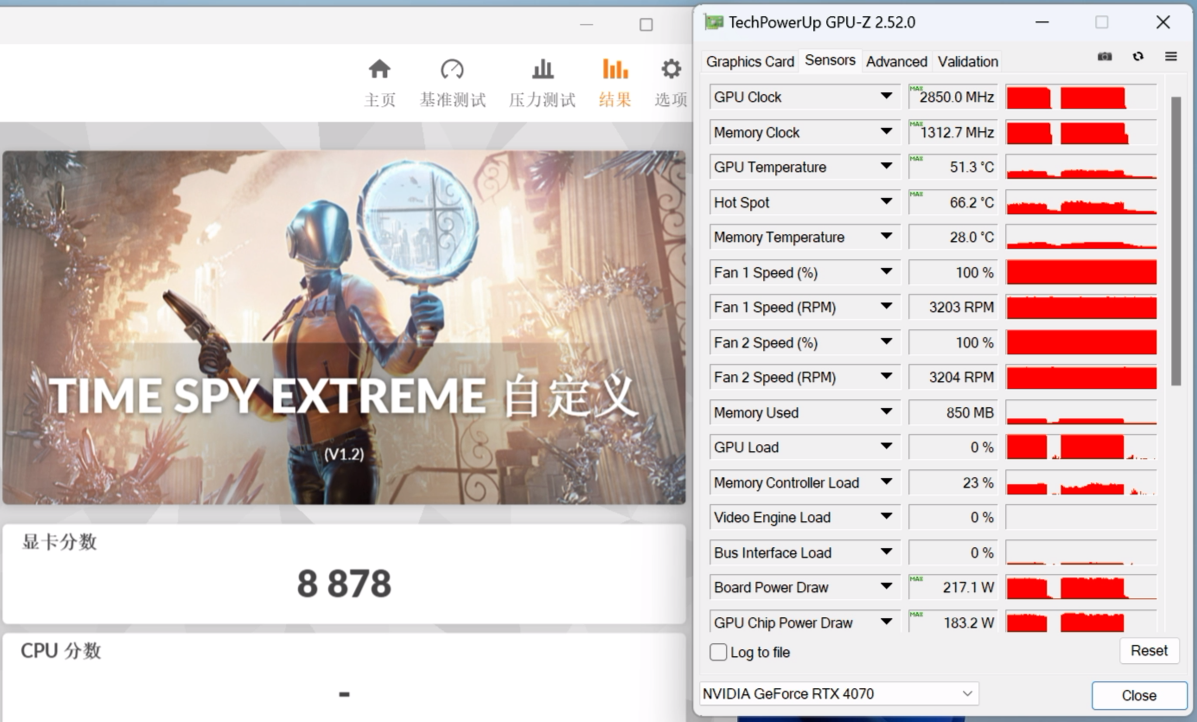Viewport: 1197px width, 722px height.
Task: Switch to the Advanced tab
Action: point(896,62)
